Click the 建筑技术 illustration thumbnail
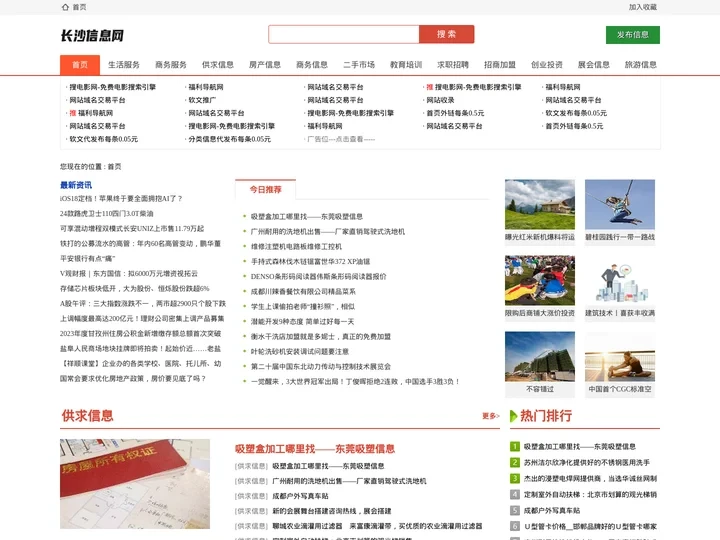 coord(620,280)
